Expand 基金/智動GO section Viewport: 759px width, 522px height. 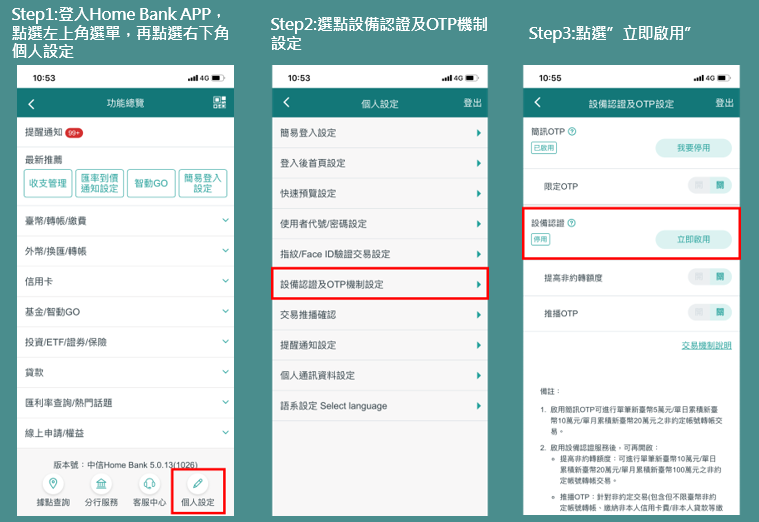125,312
